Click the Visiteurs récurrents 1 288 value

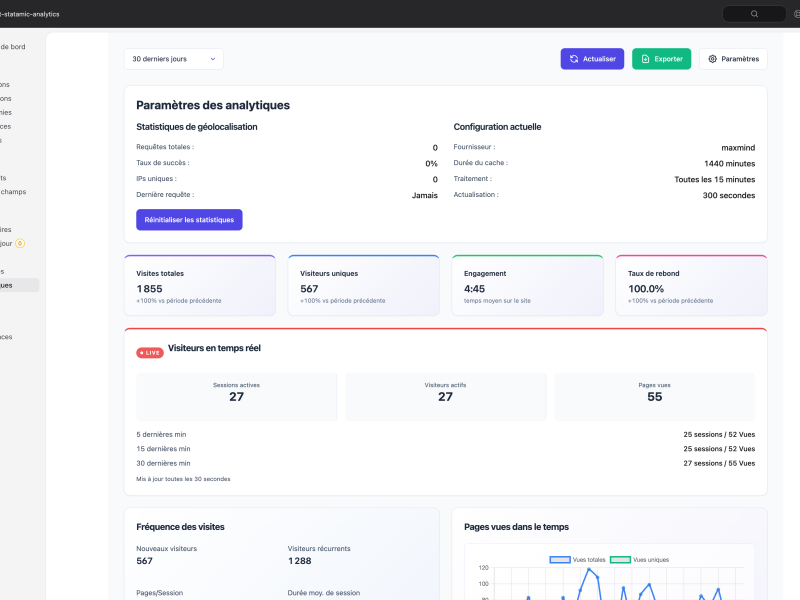[x=299, y=561]
